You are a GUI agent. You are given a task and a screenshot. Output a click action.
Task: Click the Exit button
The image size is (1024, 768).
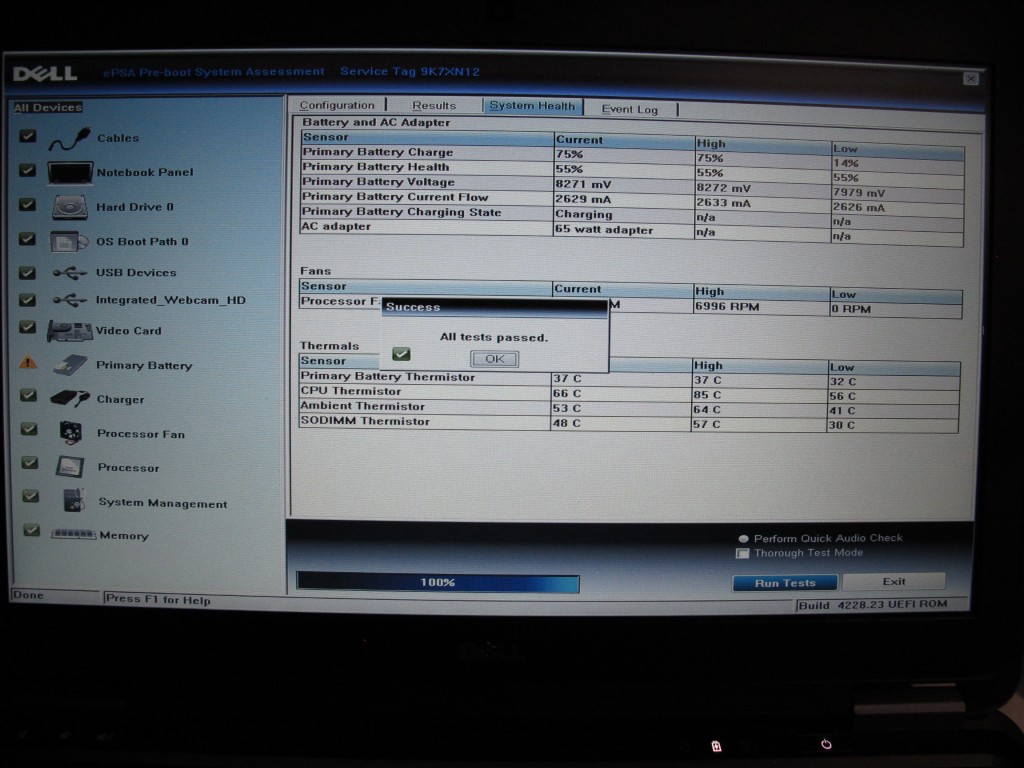tap(894, 581)
